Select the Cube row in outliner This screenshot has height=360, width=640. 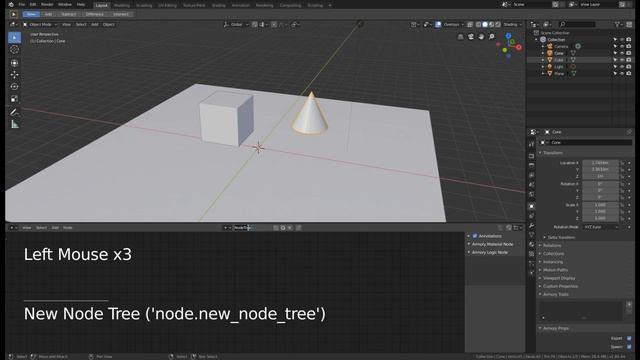[580, 60]
